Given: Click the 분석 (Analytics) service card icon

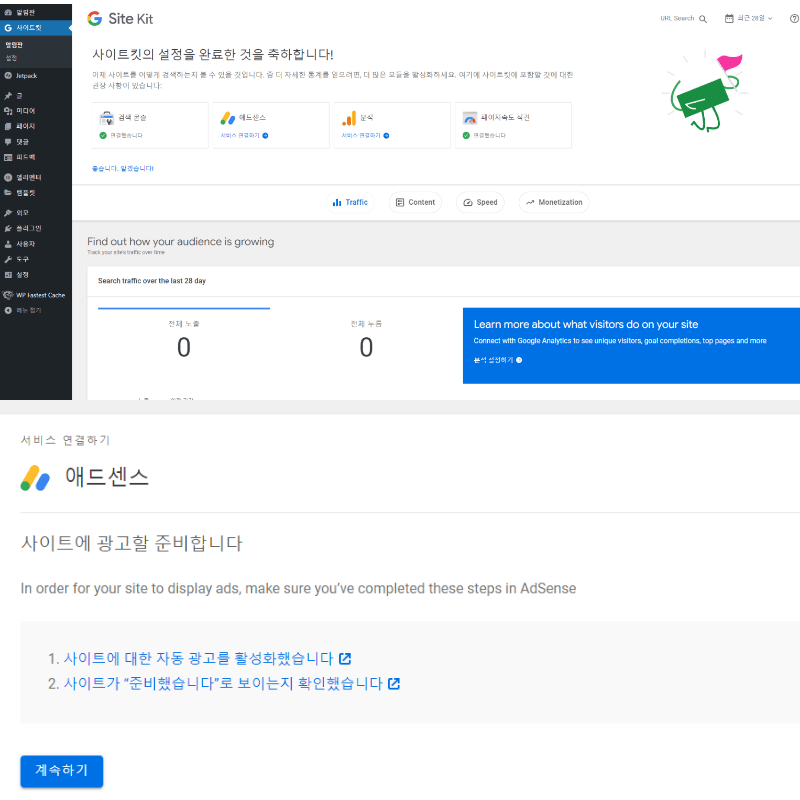Looking at the screenshot, I should (x=350, y=117).
